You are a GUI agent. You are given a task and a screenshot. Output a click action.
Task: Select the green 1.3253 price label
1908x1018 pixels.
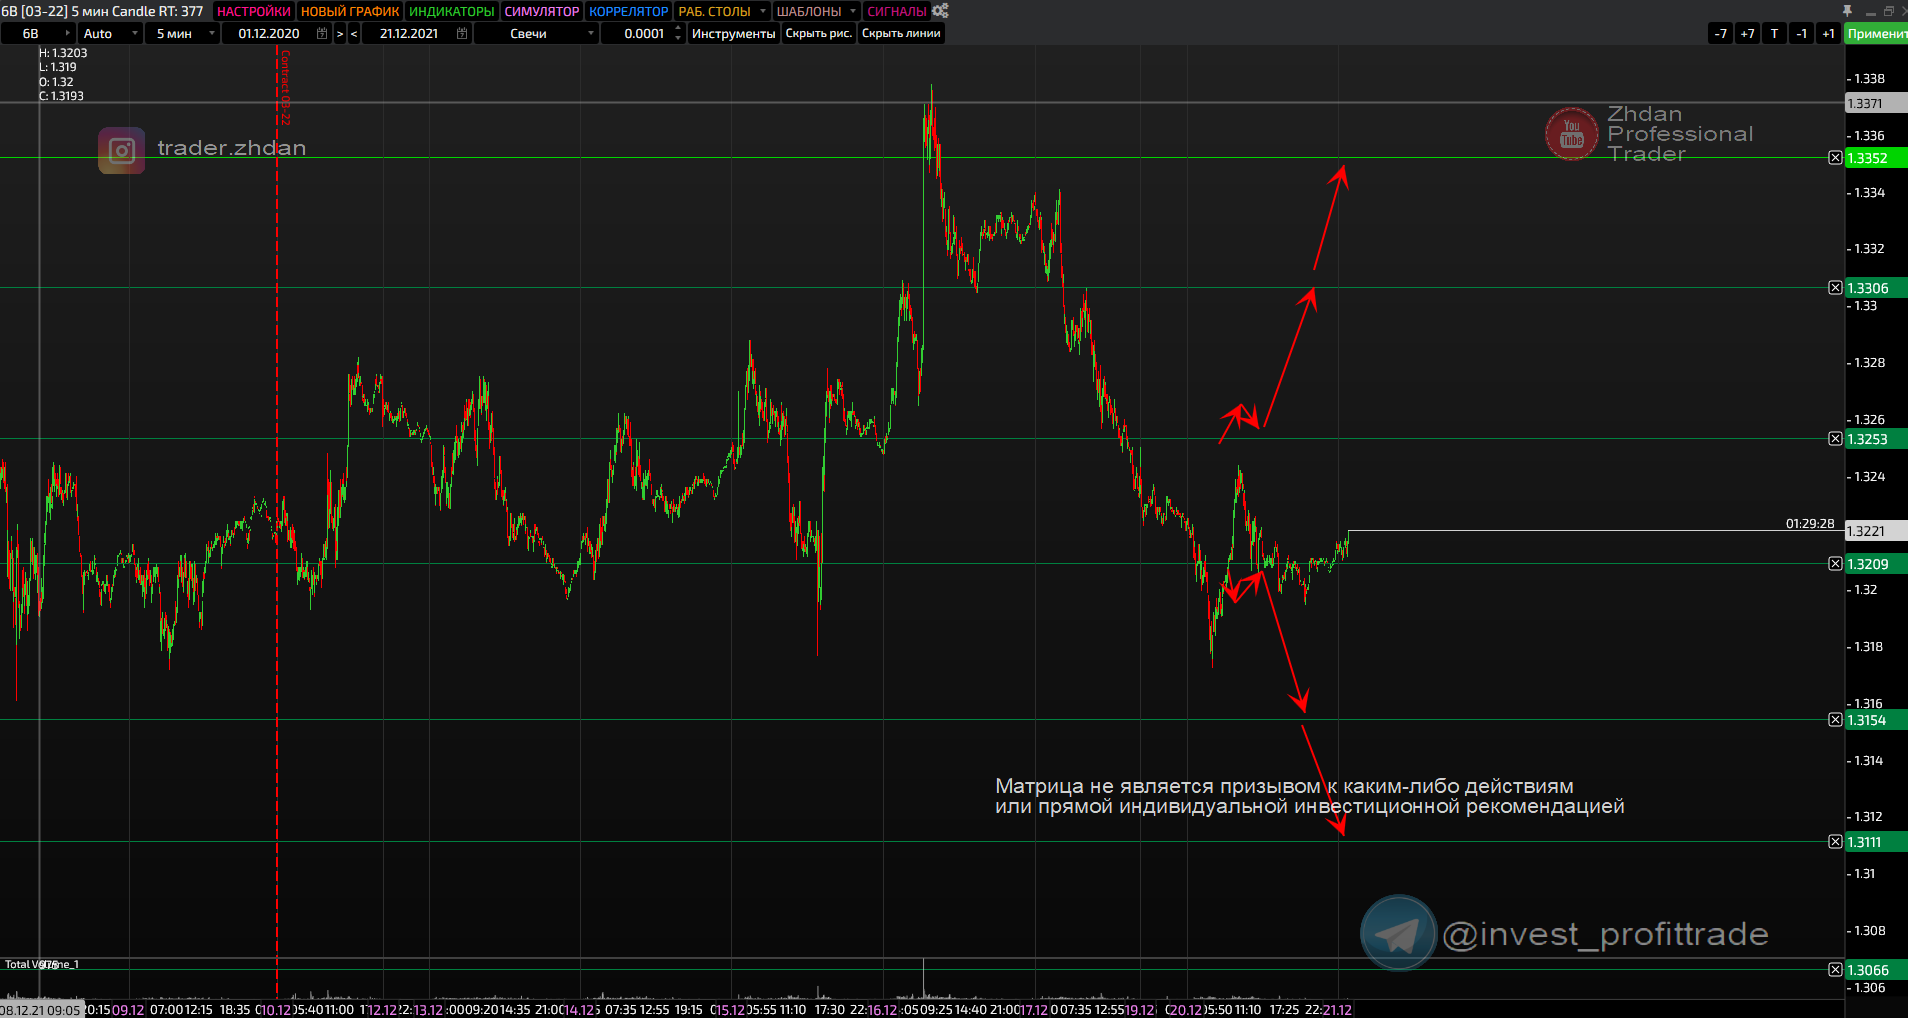(1876, 439)
